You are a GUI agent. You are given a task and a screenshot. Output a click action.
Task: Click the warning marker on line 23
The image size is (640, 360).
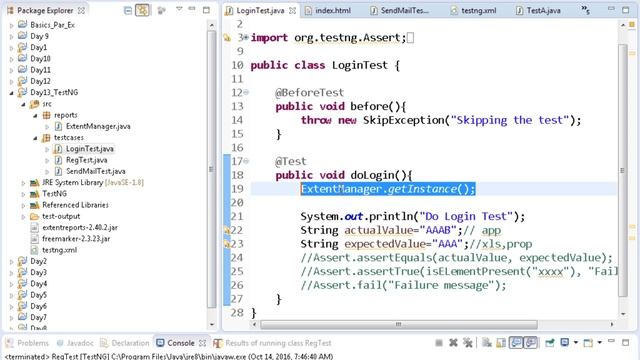coord(227,244)
